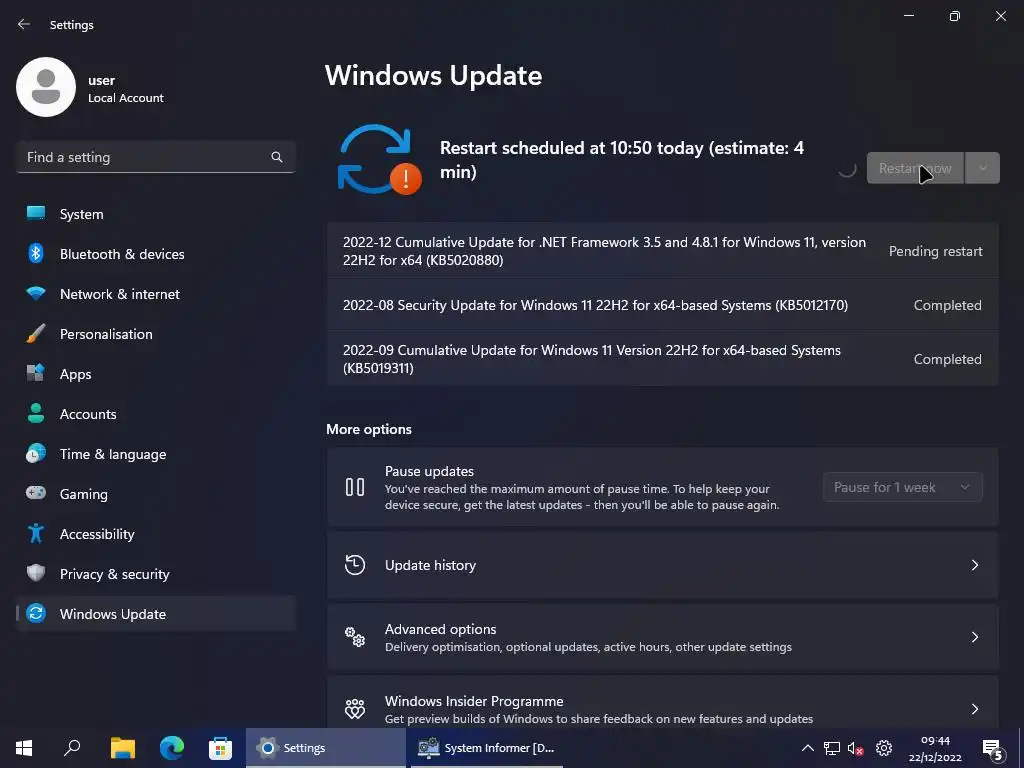The height and width of the screenshot is (768, 1024).
Task: Expand the dropdown arrow next to Restart now
Action: (982, 168)
